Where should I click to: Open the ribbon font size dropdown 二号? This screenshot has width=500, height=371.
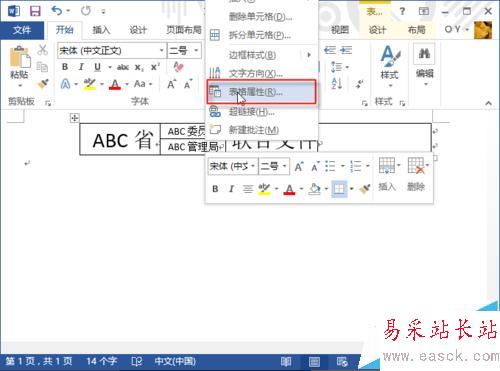(x=184, y=51)
